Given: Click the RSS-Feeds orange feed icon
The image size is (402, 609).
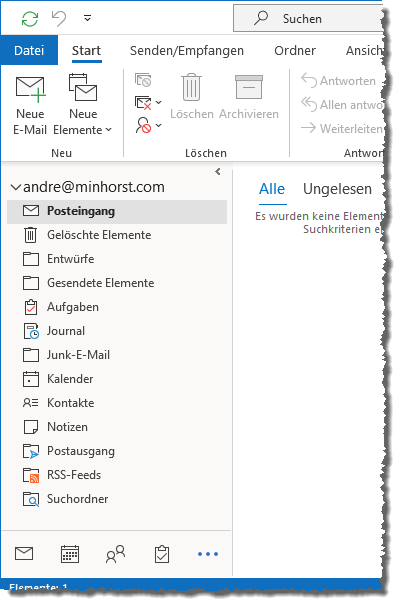Looking at the screenshot, I should (31, 476).
